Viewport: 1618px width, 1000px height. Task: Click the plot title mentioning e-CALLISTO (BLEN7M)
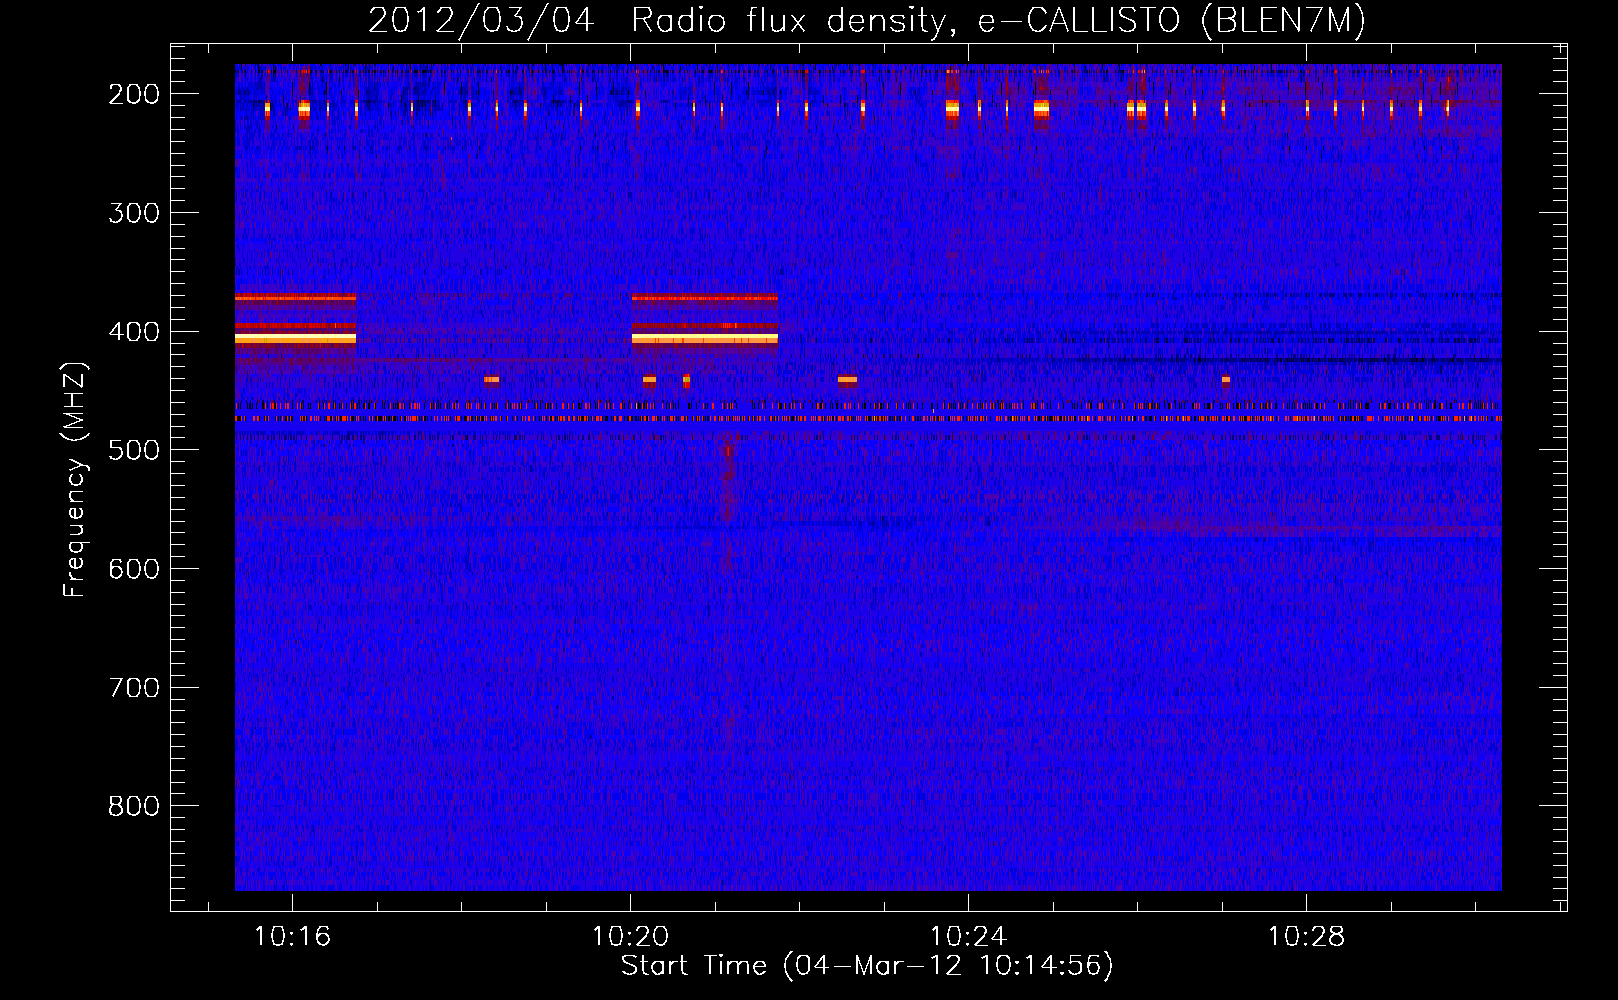[866, 21]
